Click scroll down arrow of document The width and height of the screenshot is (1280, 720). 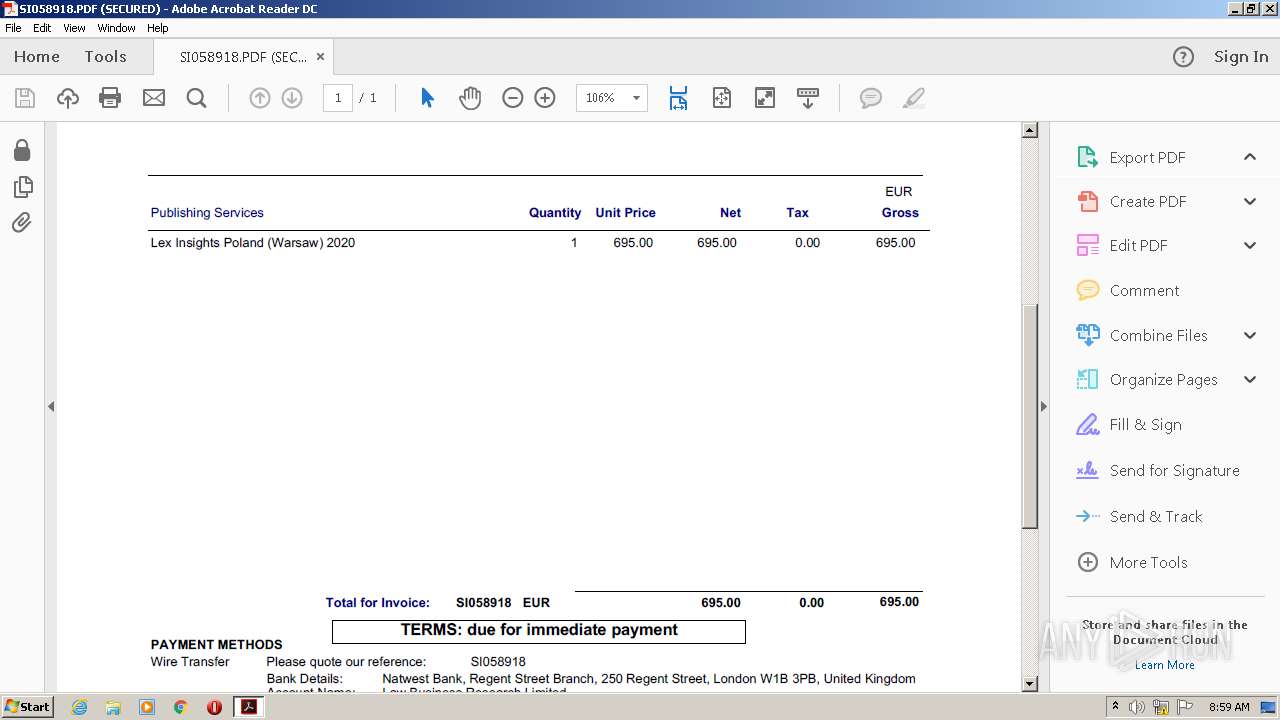[1029, 684]
